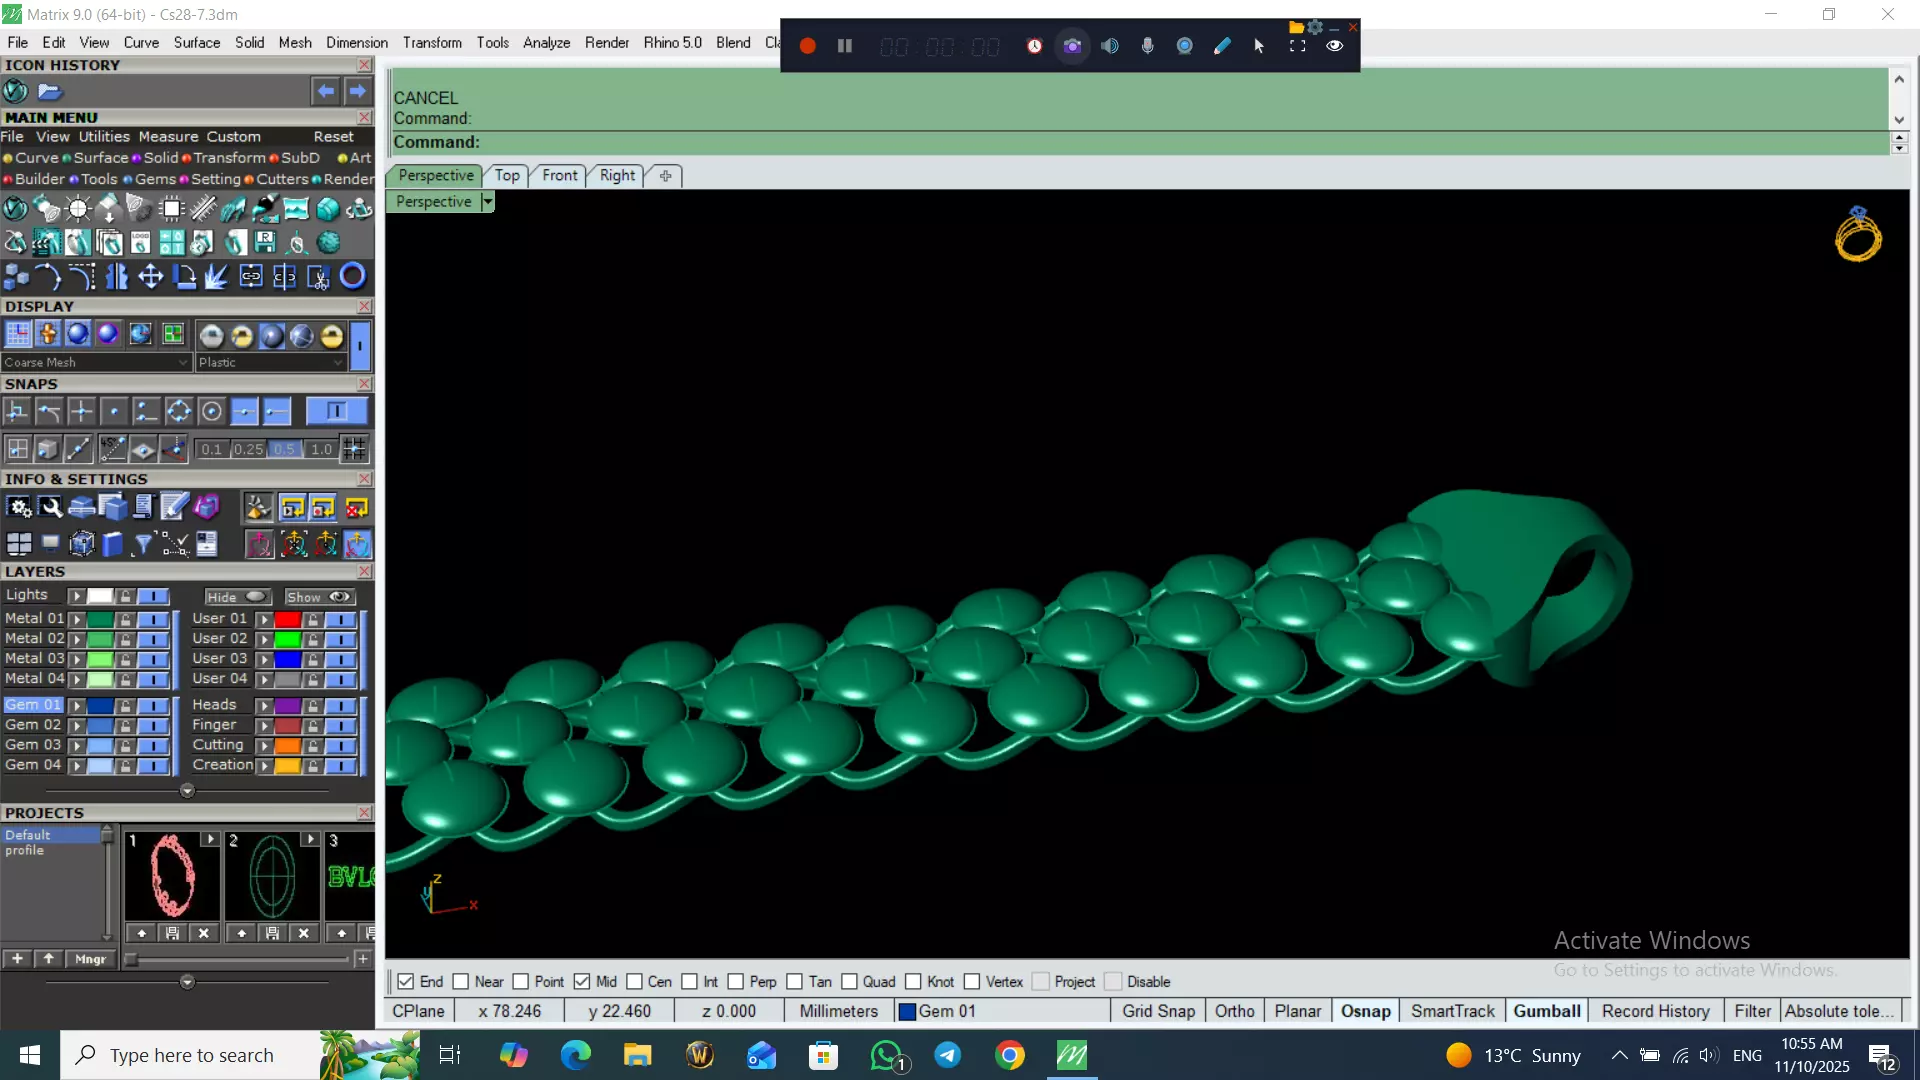Click the Command input line
1920x1080 pixels.
coord(1140,142)
